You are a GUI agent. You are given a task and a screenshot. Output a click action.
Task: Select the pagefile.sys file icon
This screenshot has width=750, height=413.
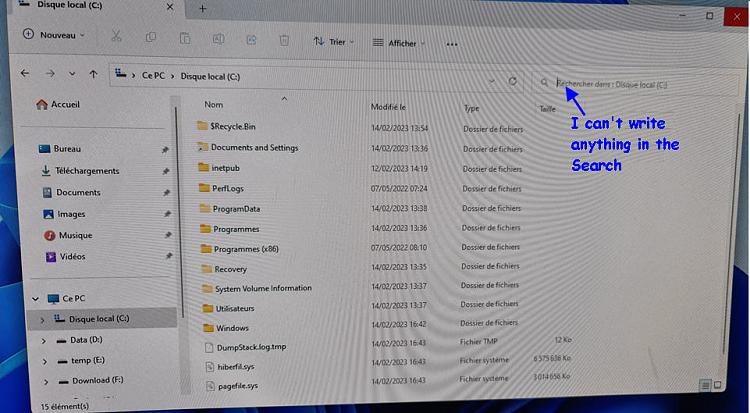(x=210, y=385)
